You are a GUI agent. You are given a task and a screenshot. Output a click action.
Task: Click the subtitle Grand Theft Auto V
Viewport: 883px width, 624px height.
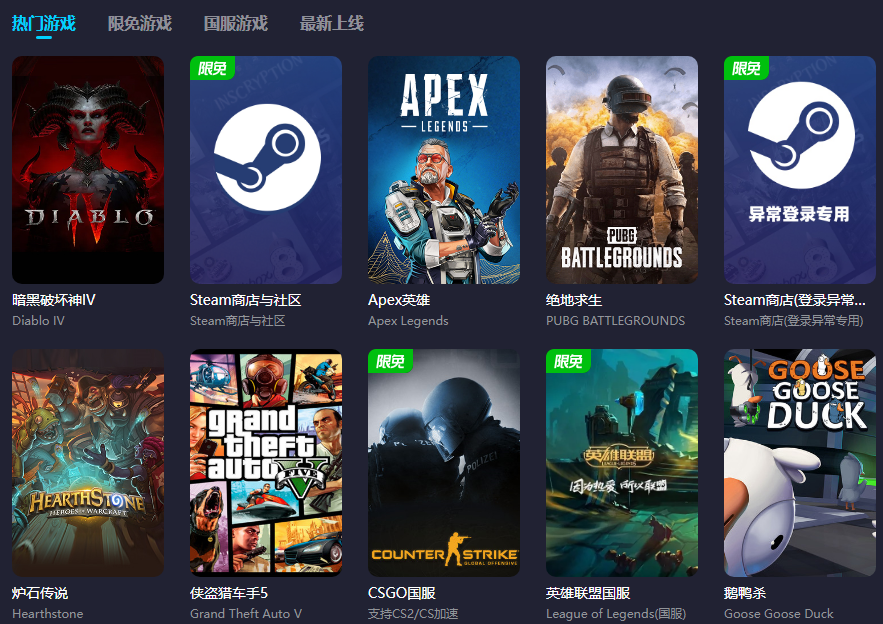point(246,614)
